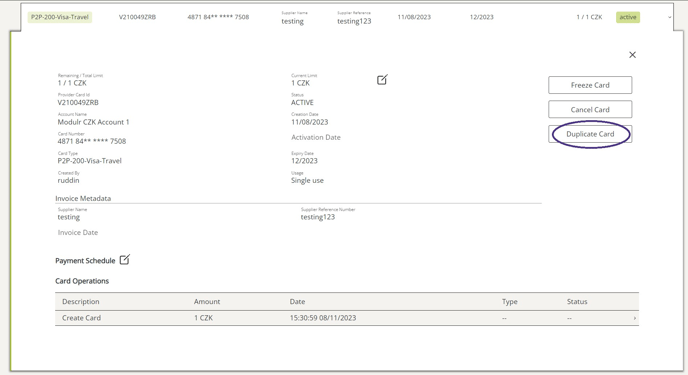Image resolution: width=688 pixels, height=375 pixels.
Task: Click the Modulr CZK Account 1 text
Action: click(93, 122)
